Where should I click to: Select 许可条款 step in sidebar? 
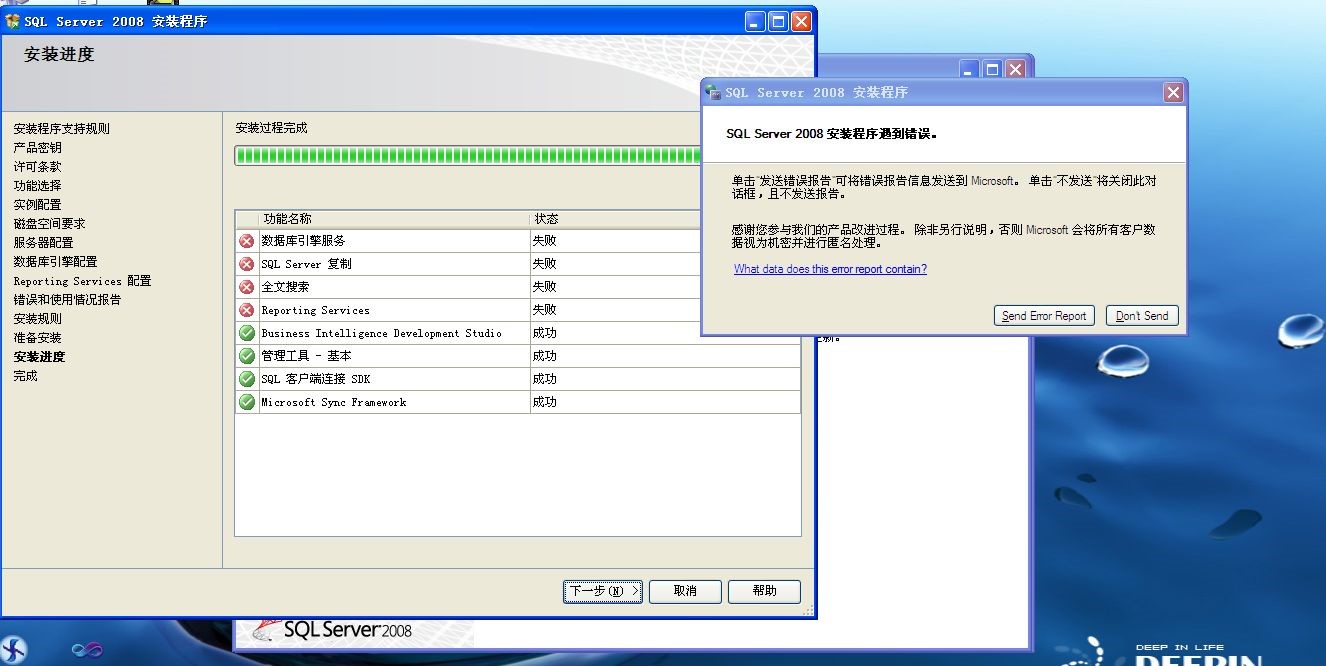(x=37, y=167)
